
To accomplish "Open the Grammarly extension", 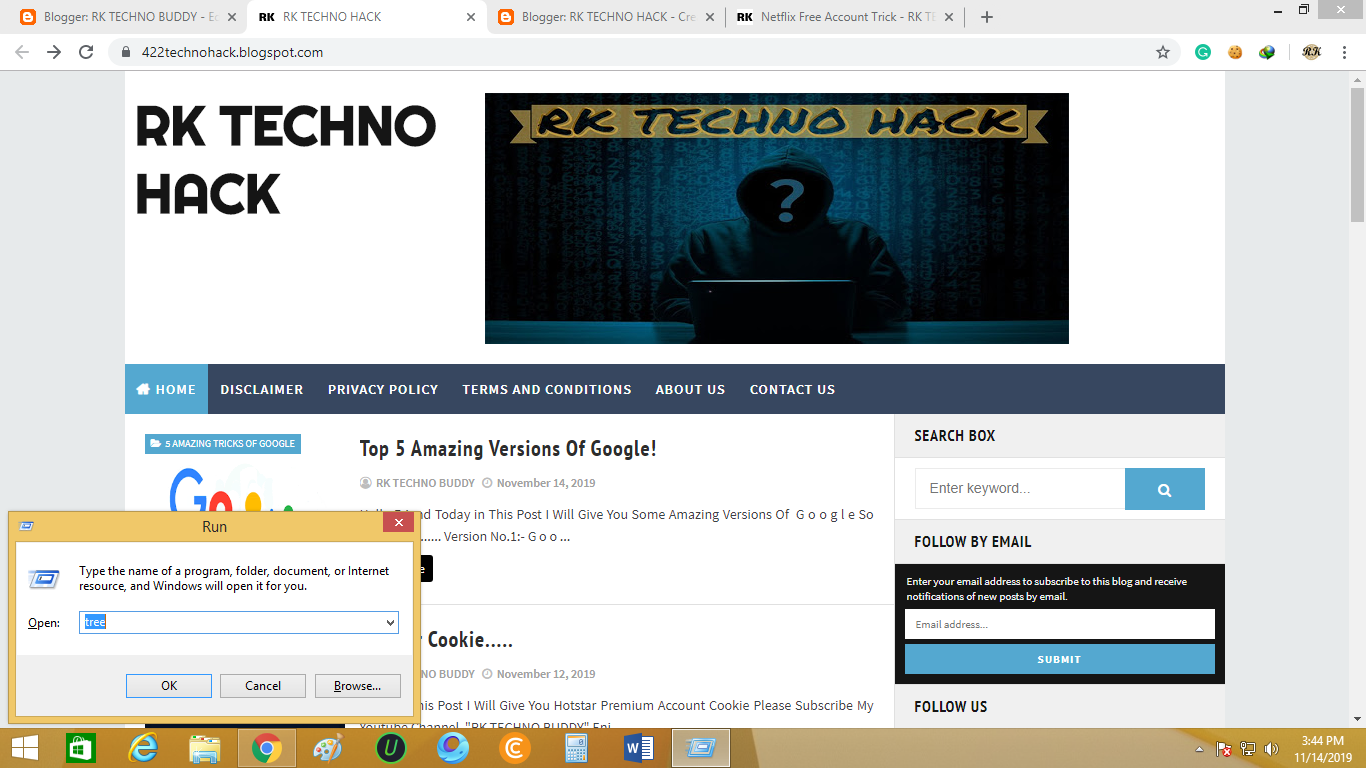I will point(1203,52).
